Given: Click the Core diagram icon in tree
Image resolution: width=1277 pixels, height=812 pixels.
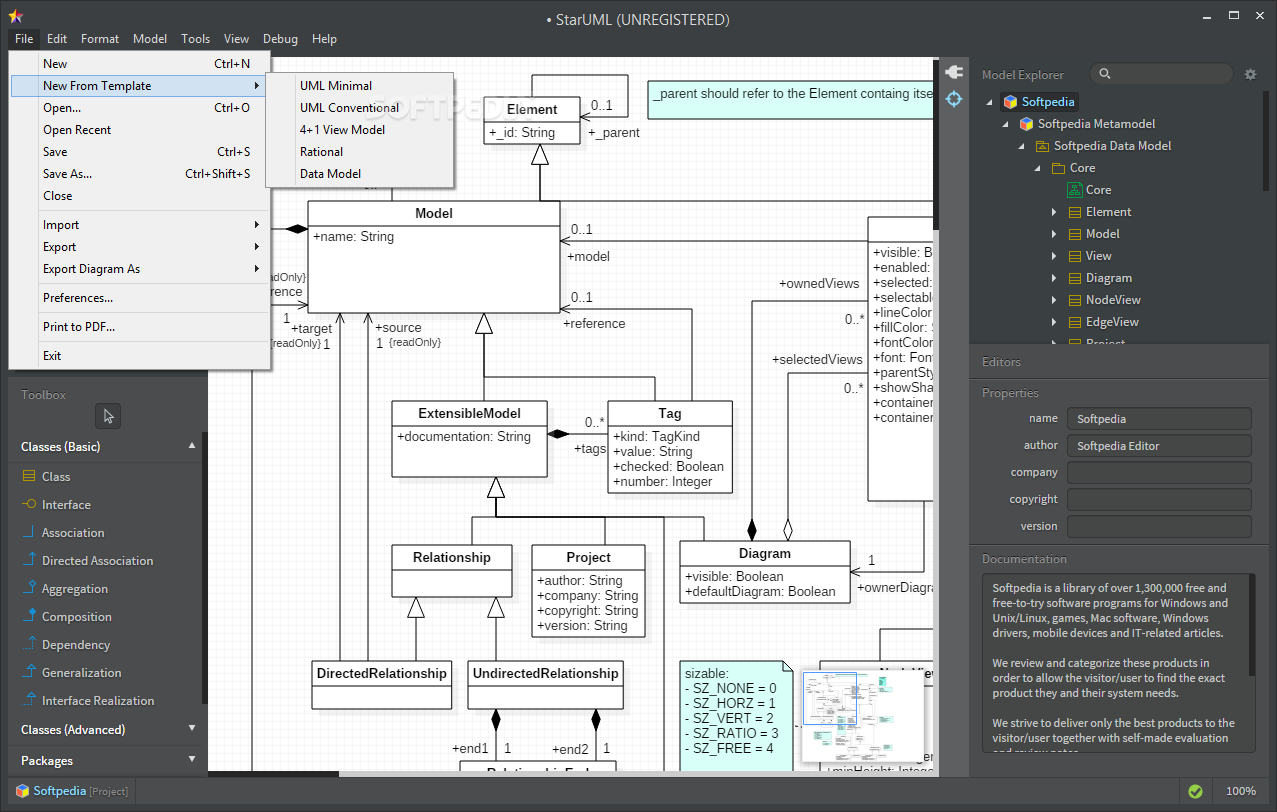Looking at the screenshot, I should pyautogui.click(x=1075, y=190).
